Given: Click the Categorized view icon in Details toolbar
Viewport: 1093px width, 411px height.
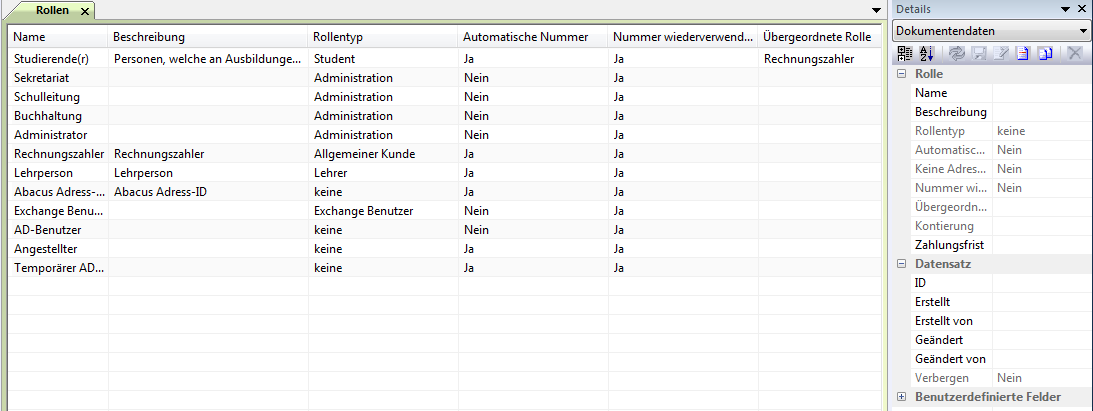Looking at the screenshot, I should (904, 54).
